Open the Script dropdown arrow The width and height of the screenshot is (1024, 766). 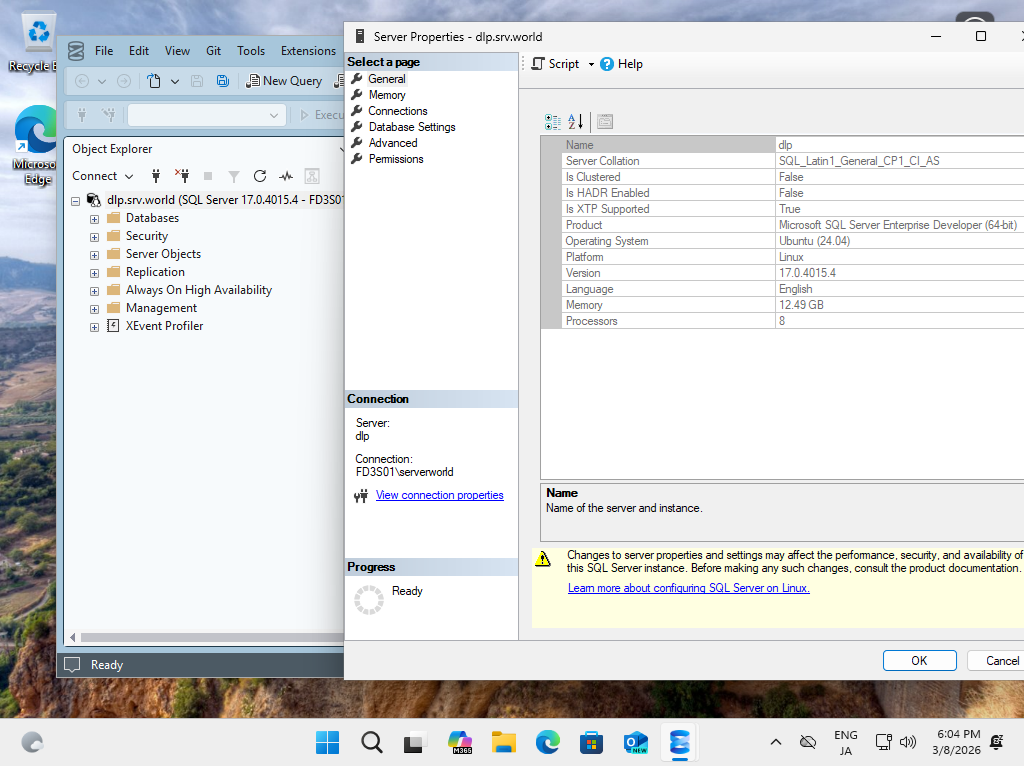(591, 64)
